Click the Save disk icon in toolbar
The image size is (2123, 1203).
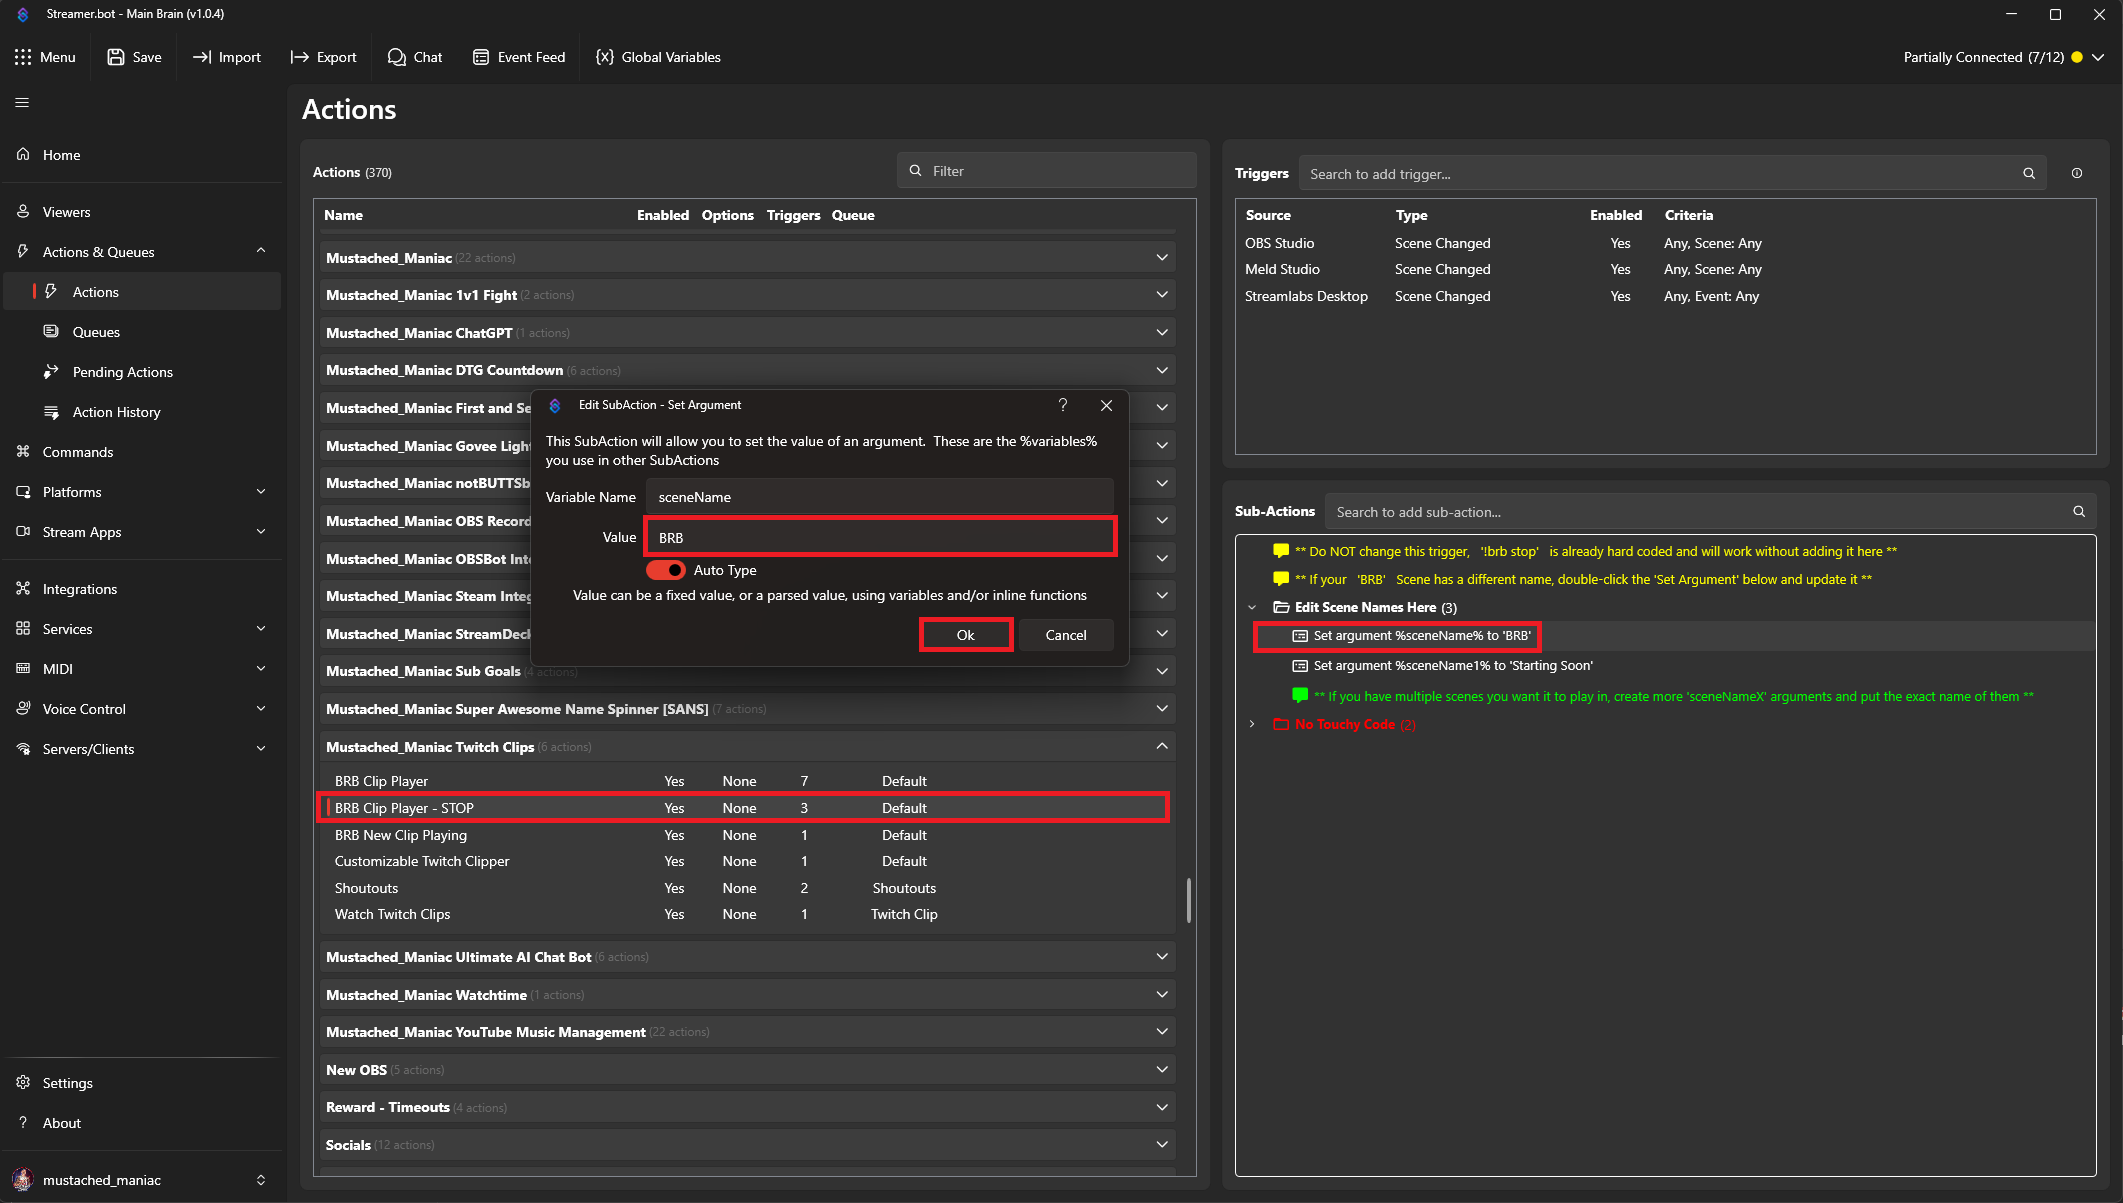pyautogui.click(x=116, y=57)
